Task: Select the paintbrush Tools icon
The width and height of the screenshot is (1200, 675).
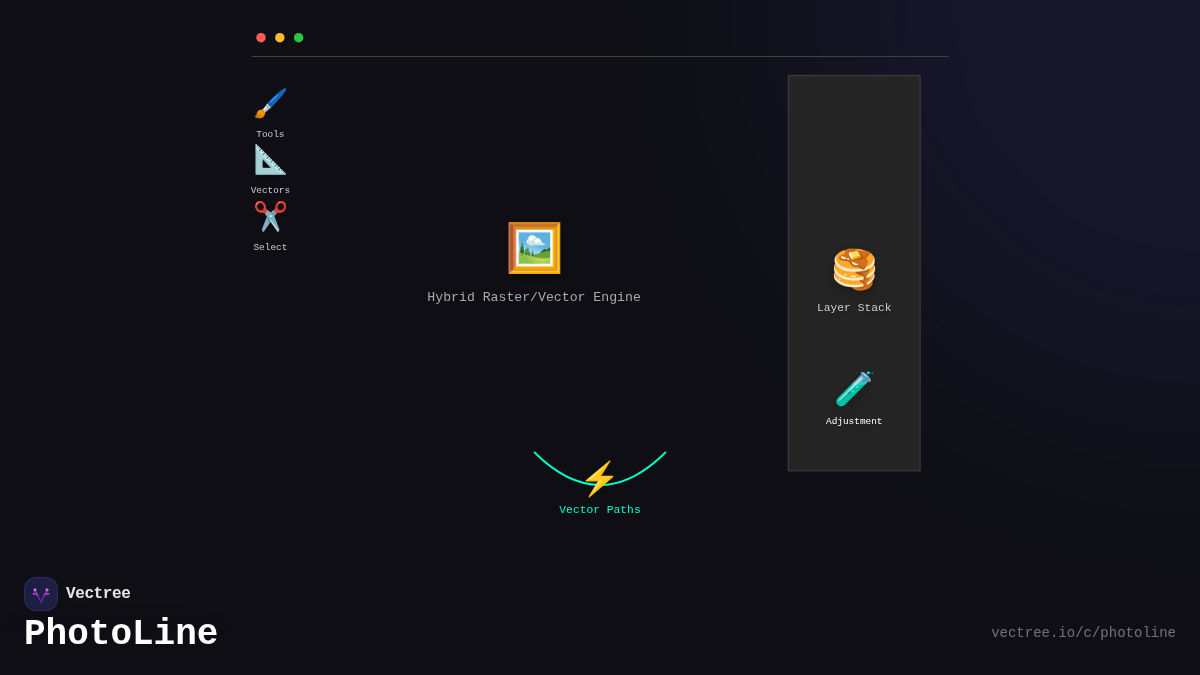Action: tap(270, 103)
